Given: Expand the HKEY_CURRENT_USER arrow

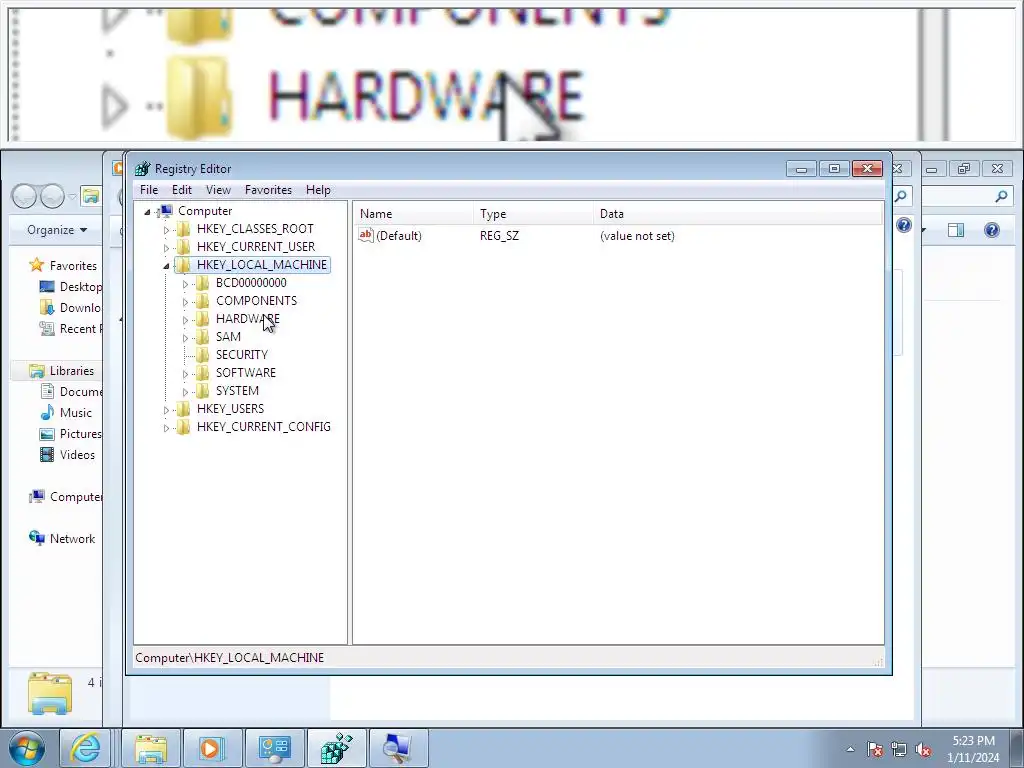Looking at the screenshot, I should [166, 248].
